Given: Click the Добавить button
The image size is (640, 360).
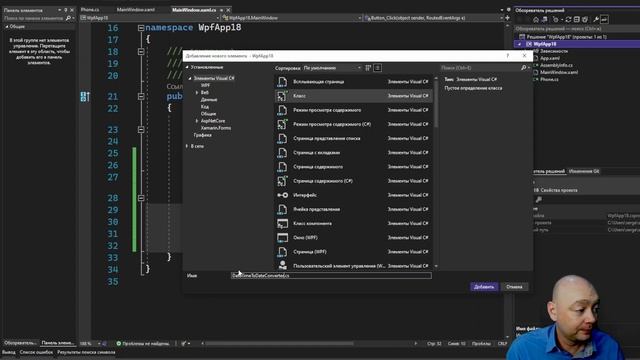Looking at the screenshot, I should pos(484,287).
